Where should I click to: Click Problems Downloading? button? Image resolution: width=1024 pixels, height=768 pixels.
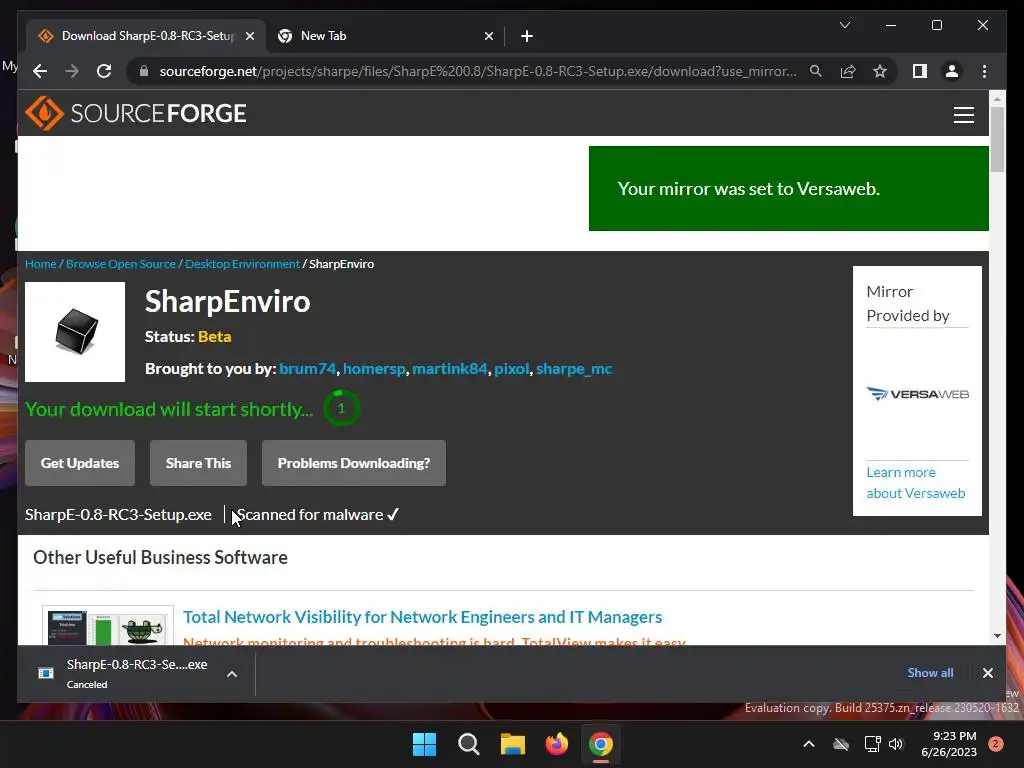(353, 463)
